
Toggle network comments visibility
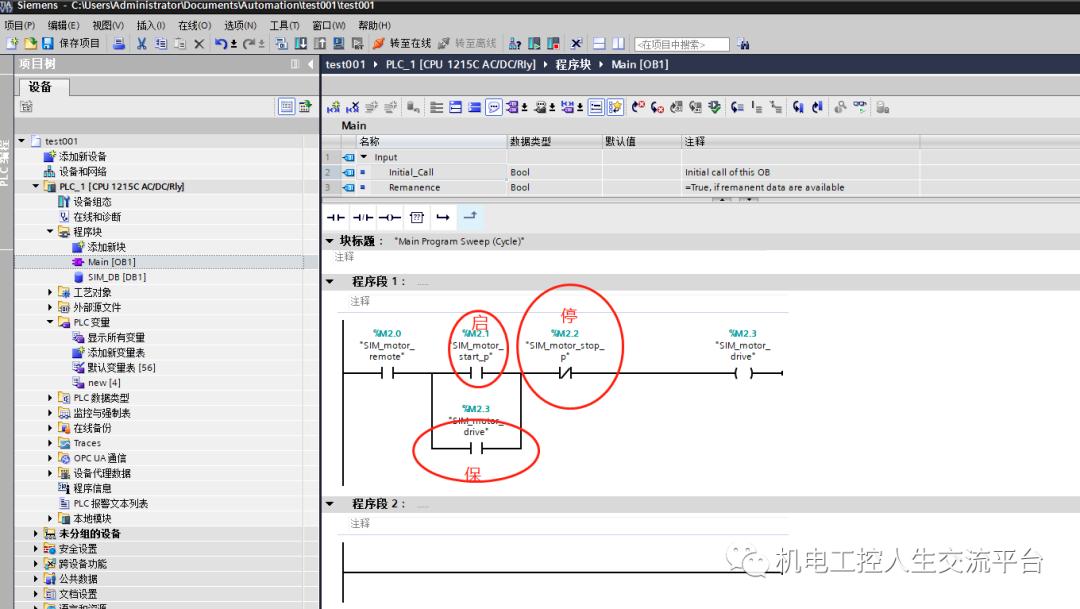coord(493,107)
